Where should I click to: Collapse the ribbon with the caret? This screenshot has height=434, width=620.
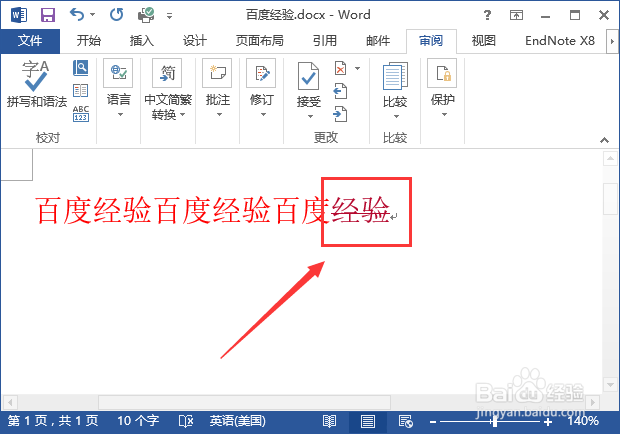point(604,140)
